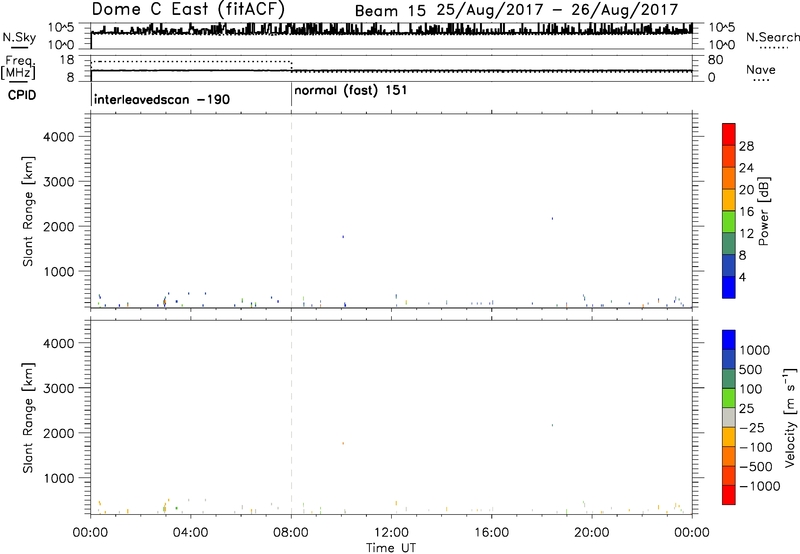This screenshot has height=554, width=800.
Task: Click the 'Velocity [m s-1]' colorbar label
Action: (x=790, y=417)
